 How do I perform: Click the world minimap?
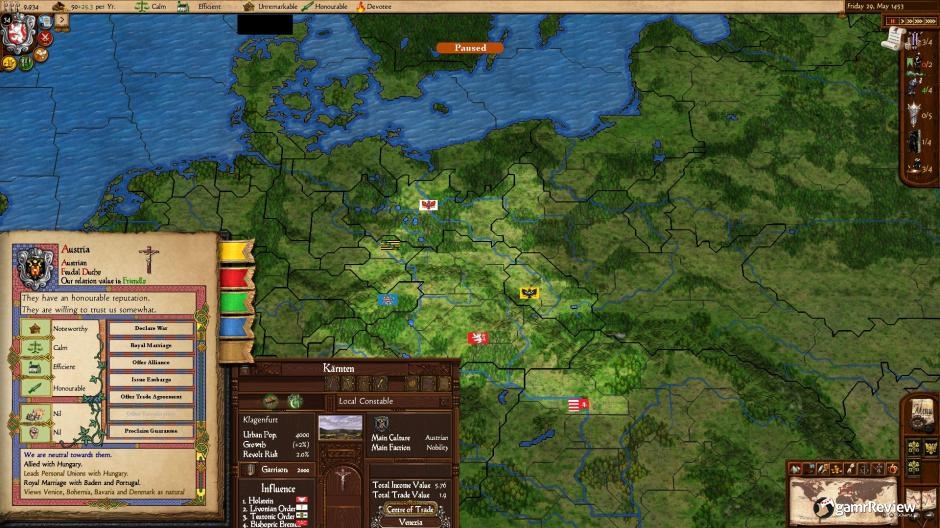(x=844, y=500)
